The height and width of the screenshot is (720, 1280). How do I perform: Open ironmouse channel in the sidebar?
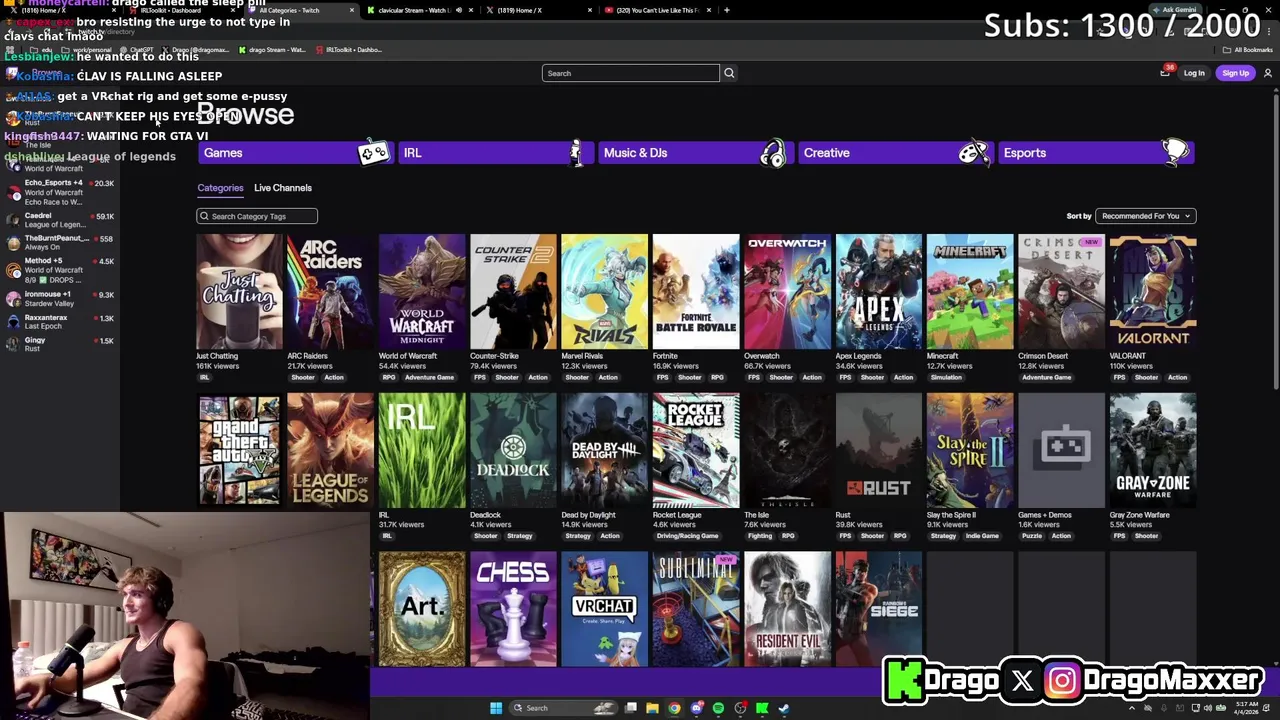pos(60,298)
